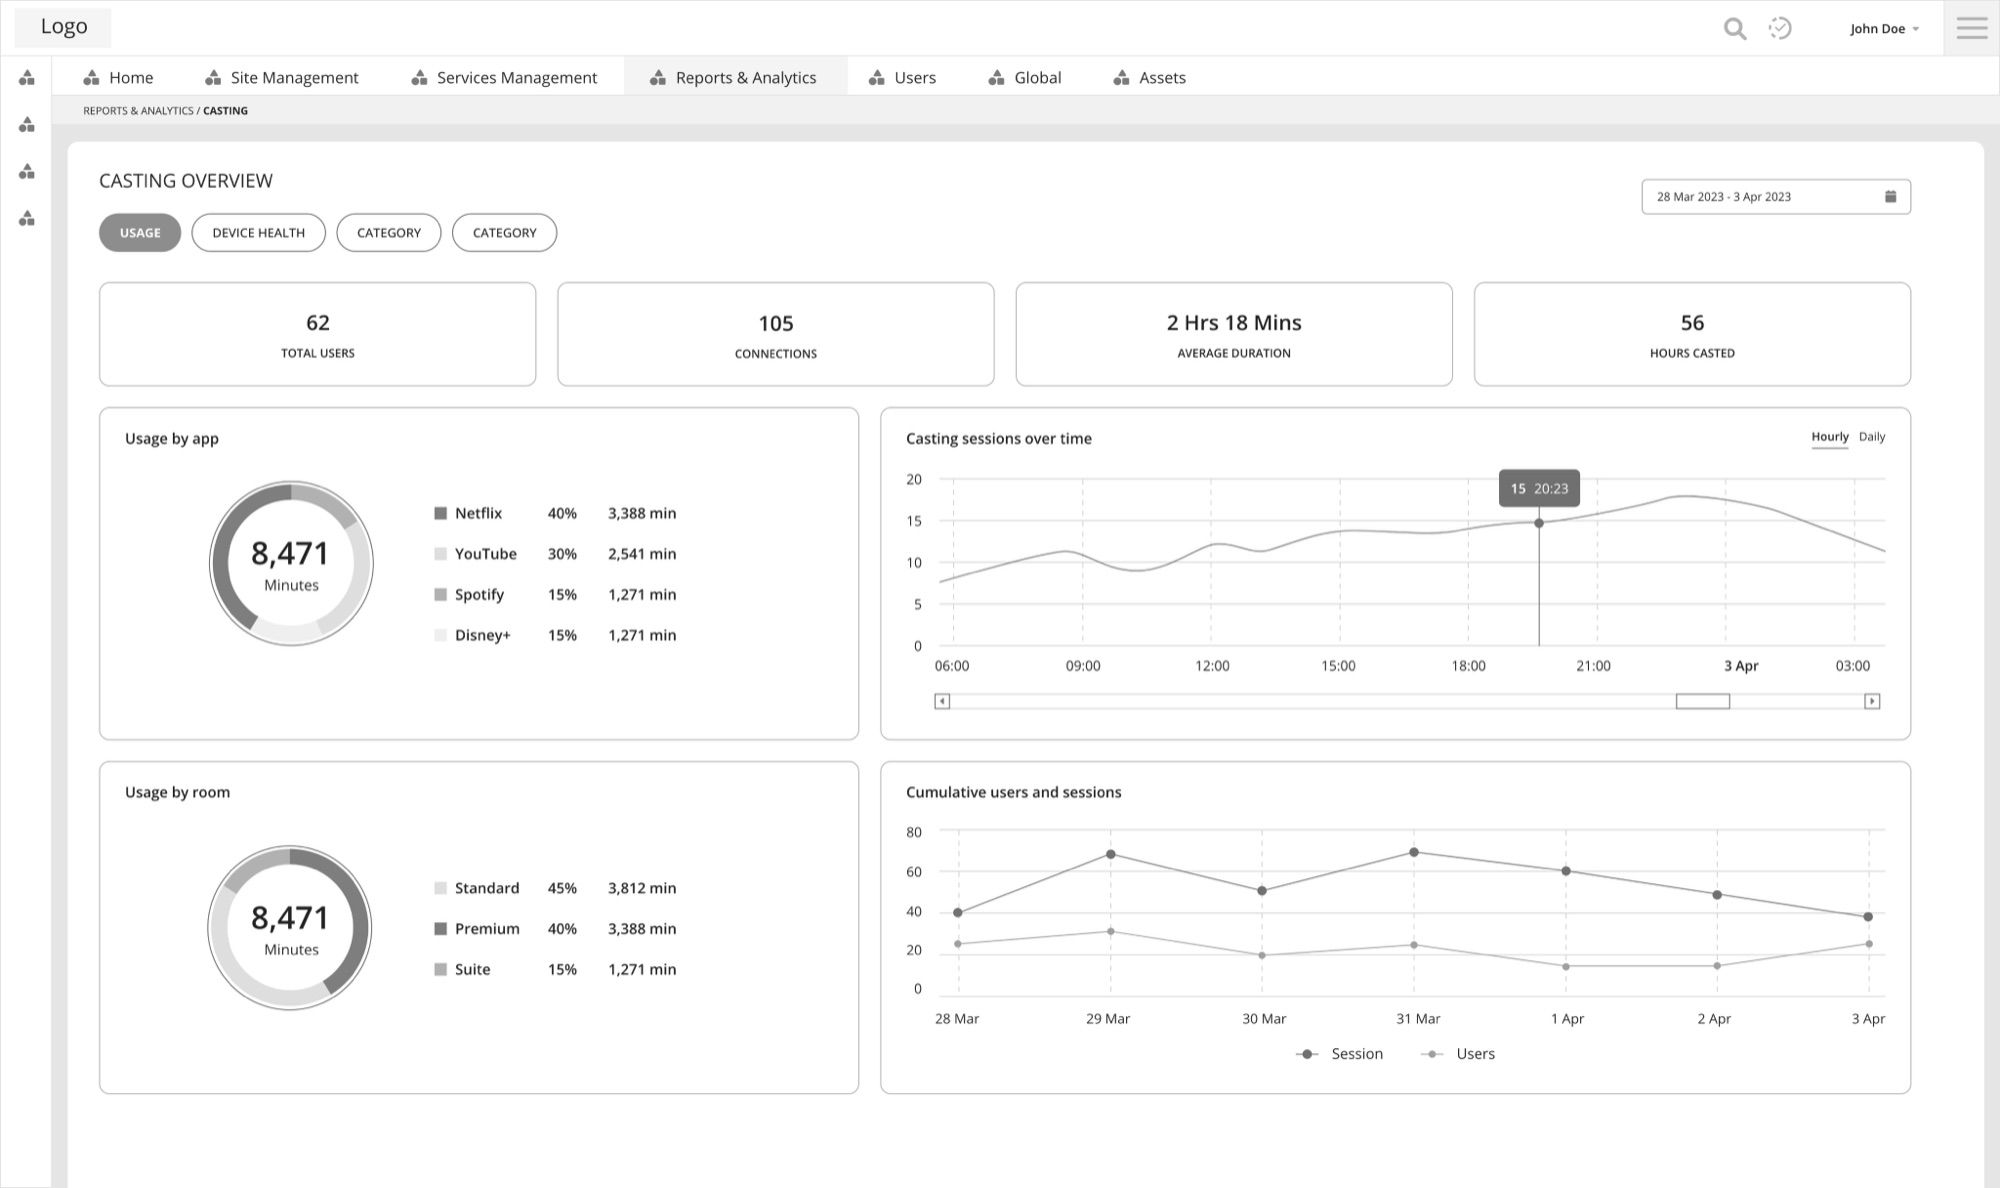
Task: Click the YouTube row in usage legend
Action: pos(555,554)
